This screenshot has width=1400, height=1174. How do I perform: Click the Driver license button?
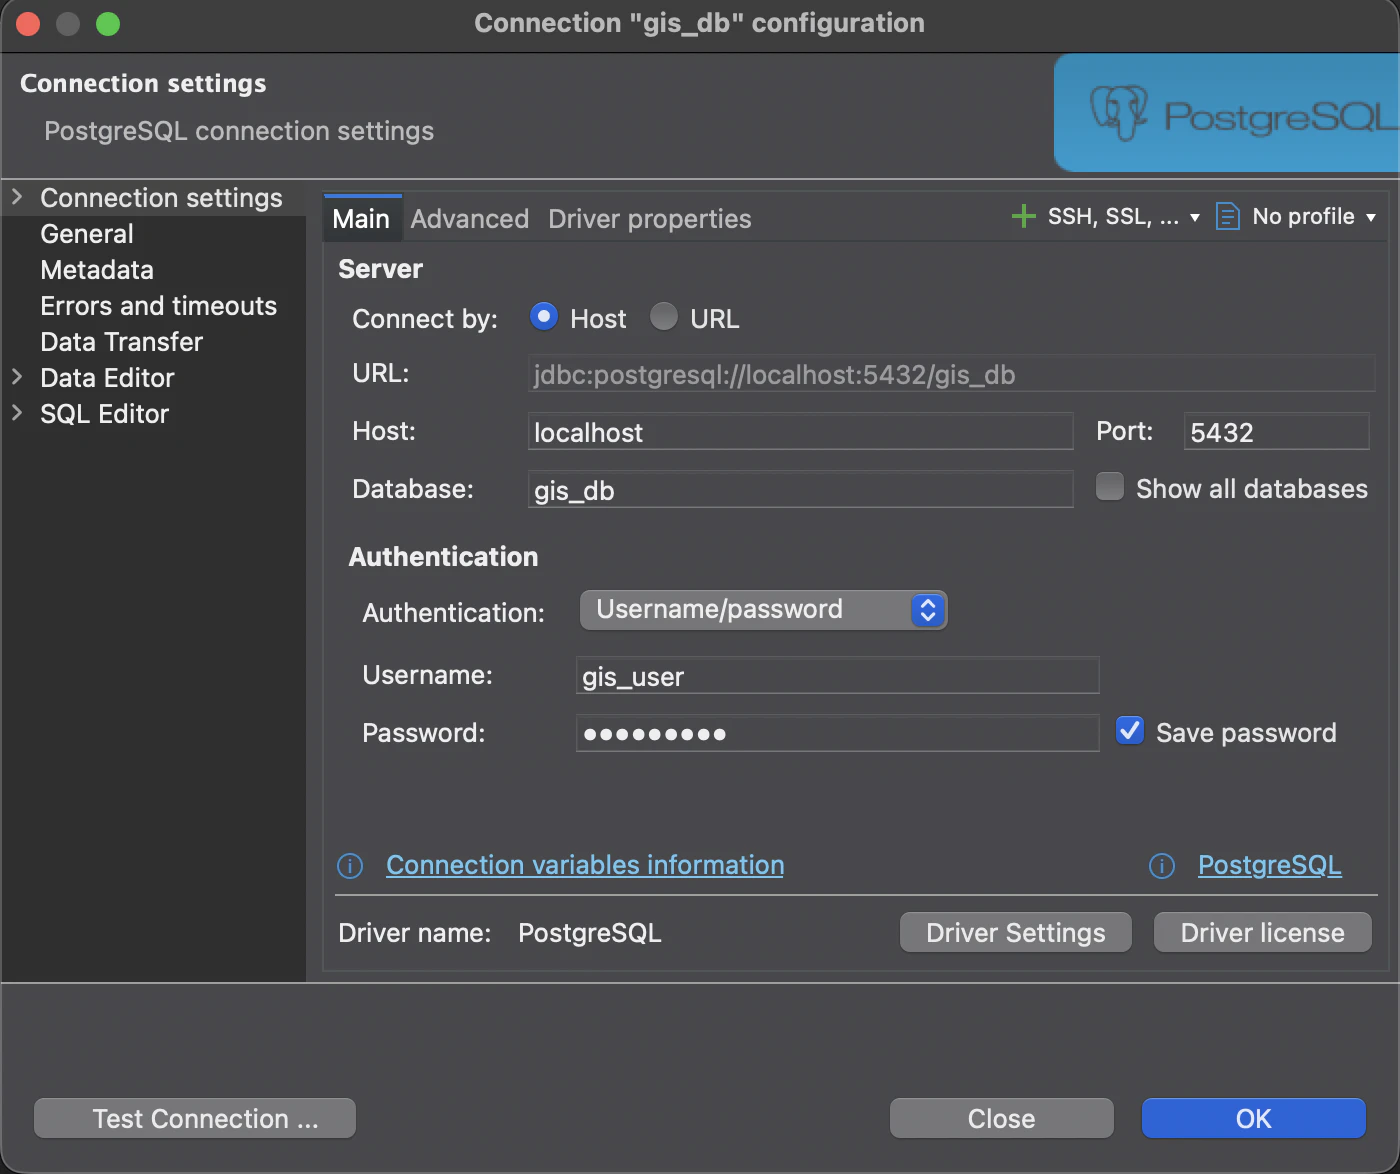pos(1263,932)
